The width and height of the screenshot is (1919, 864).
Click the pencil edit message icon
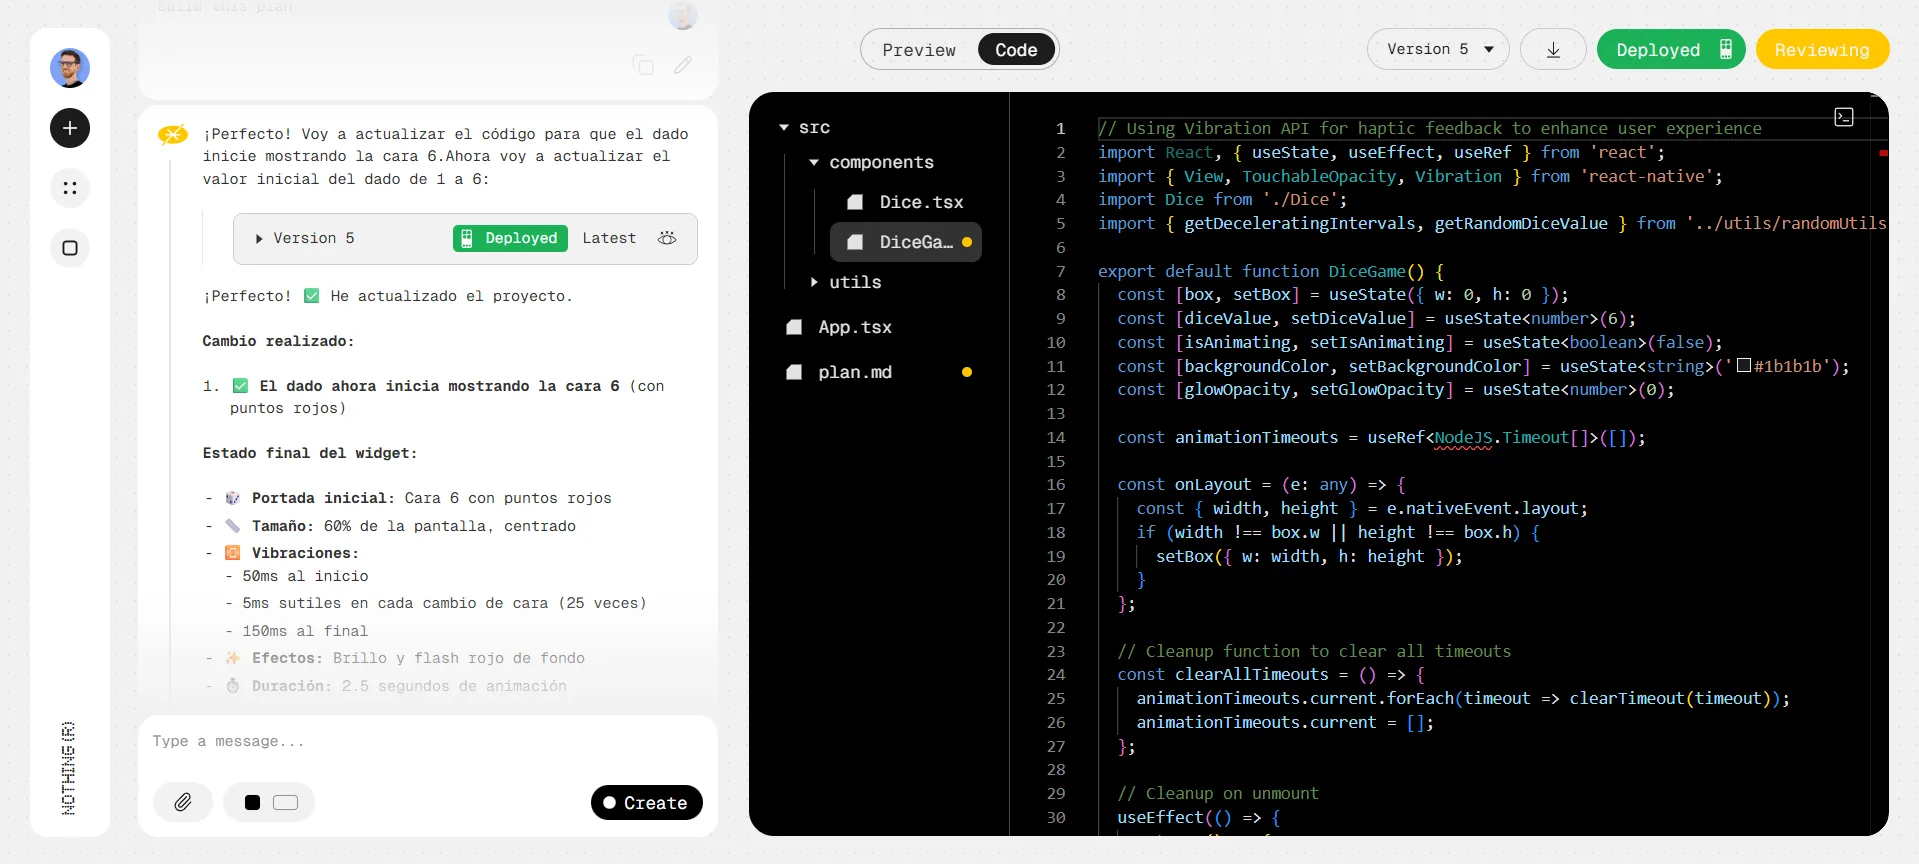683,65
